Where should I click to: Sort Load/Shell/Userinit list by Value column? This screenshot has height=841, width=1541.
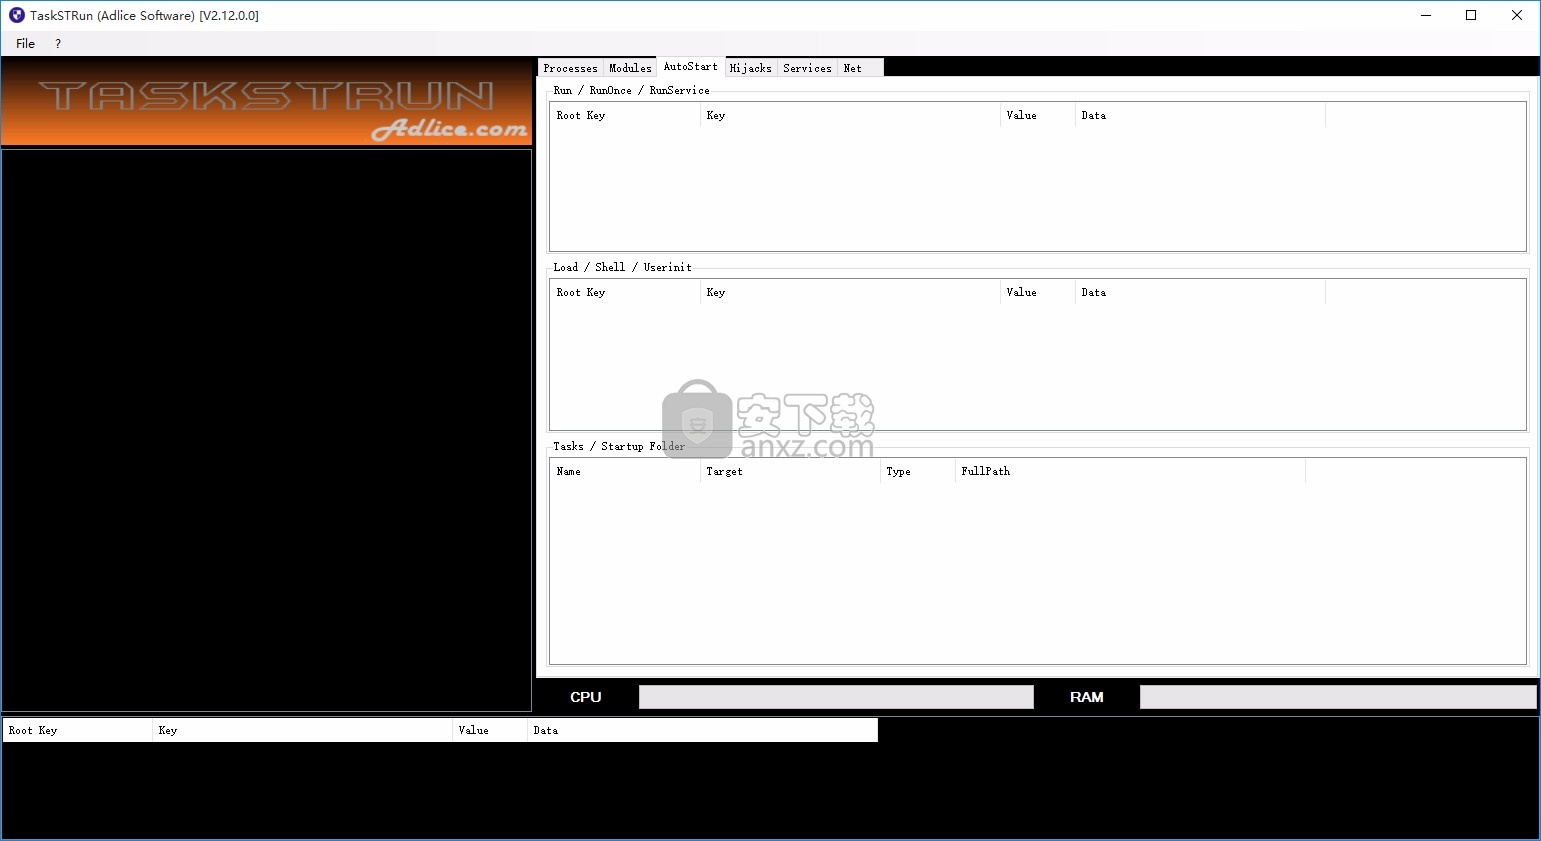[x=1038, y=292]
